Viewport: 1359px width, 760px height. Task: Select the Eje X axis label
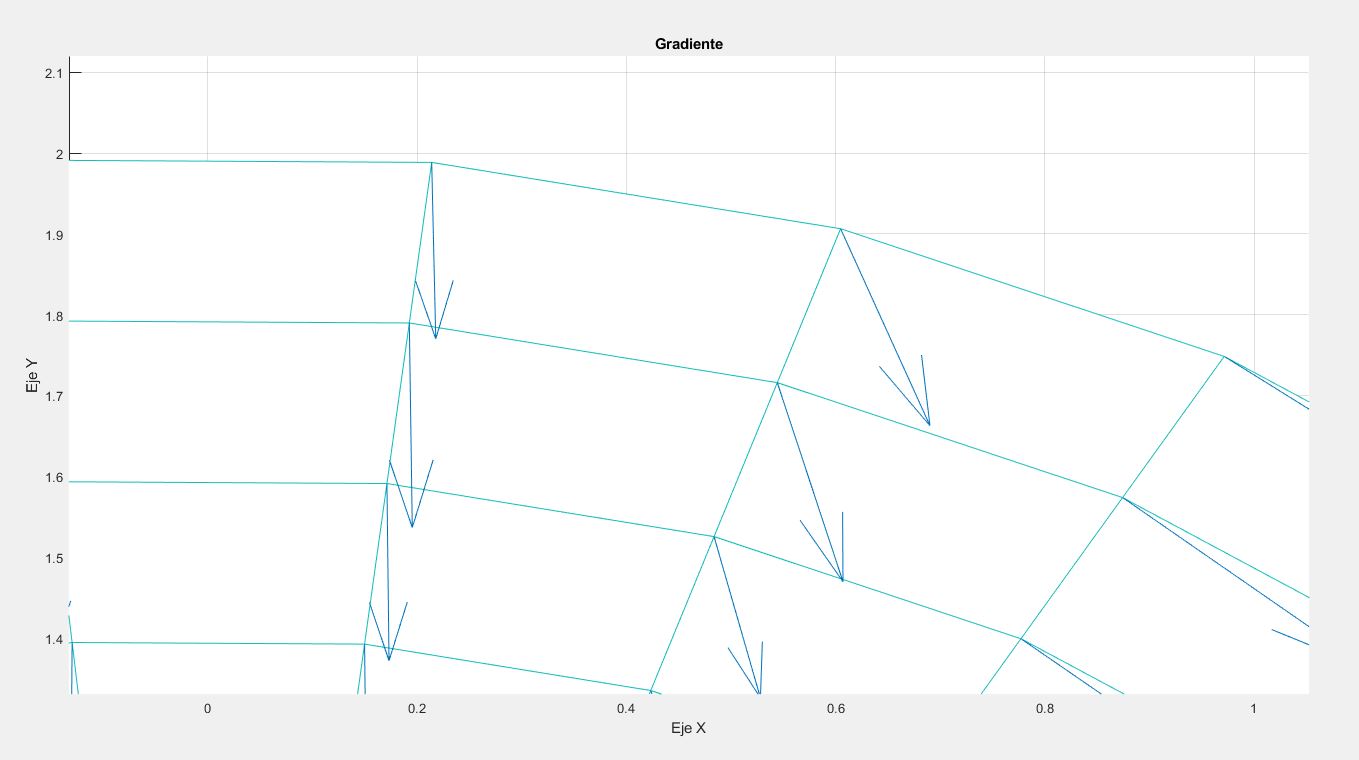click(x=688, y=729)
